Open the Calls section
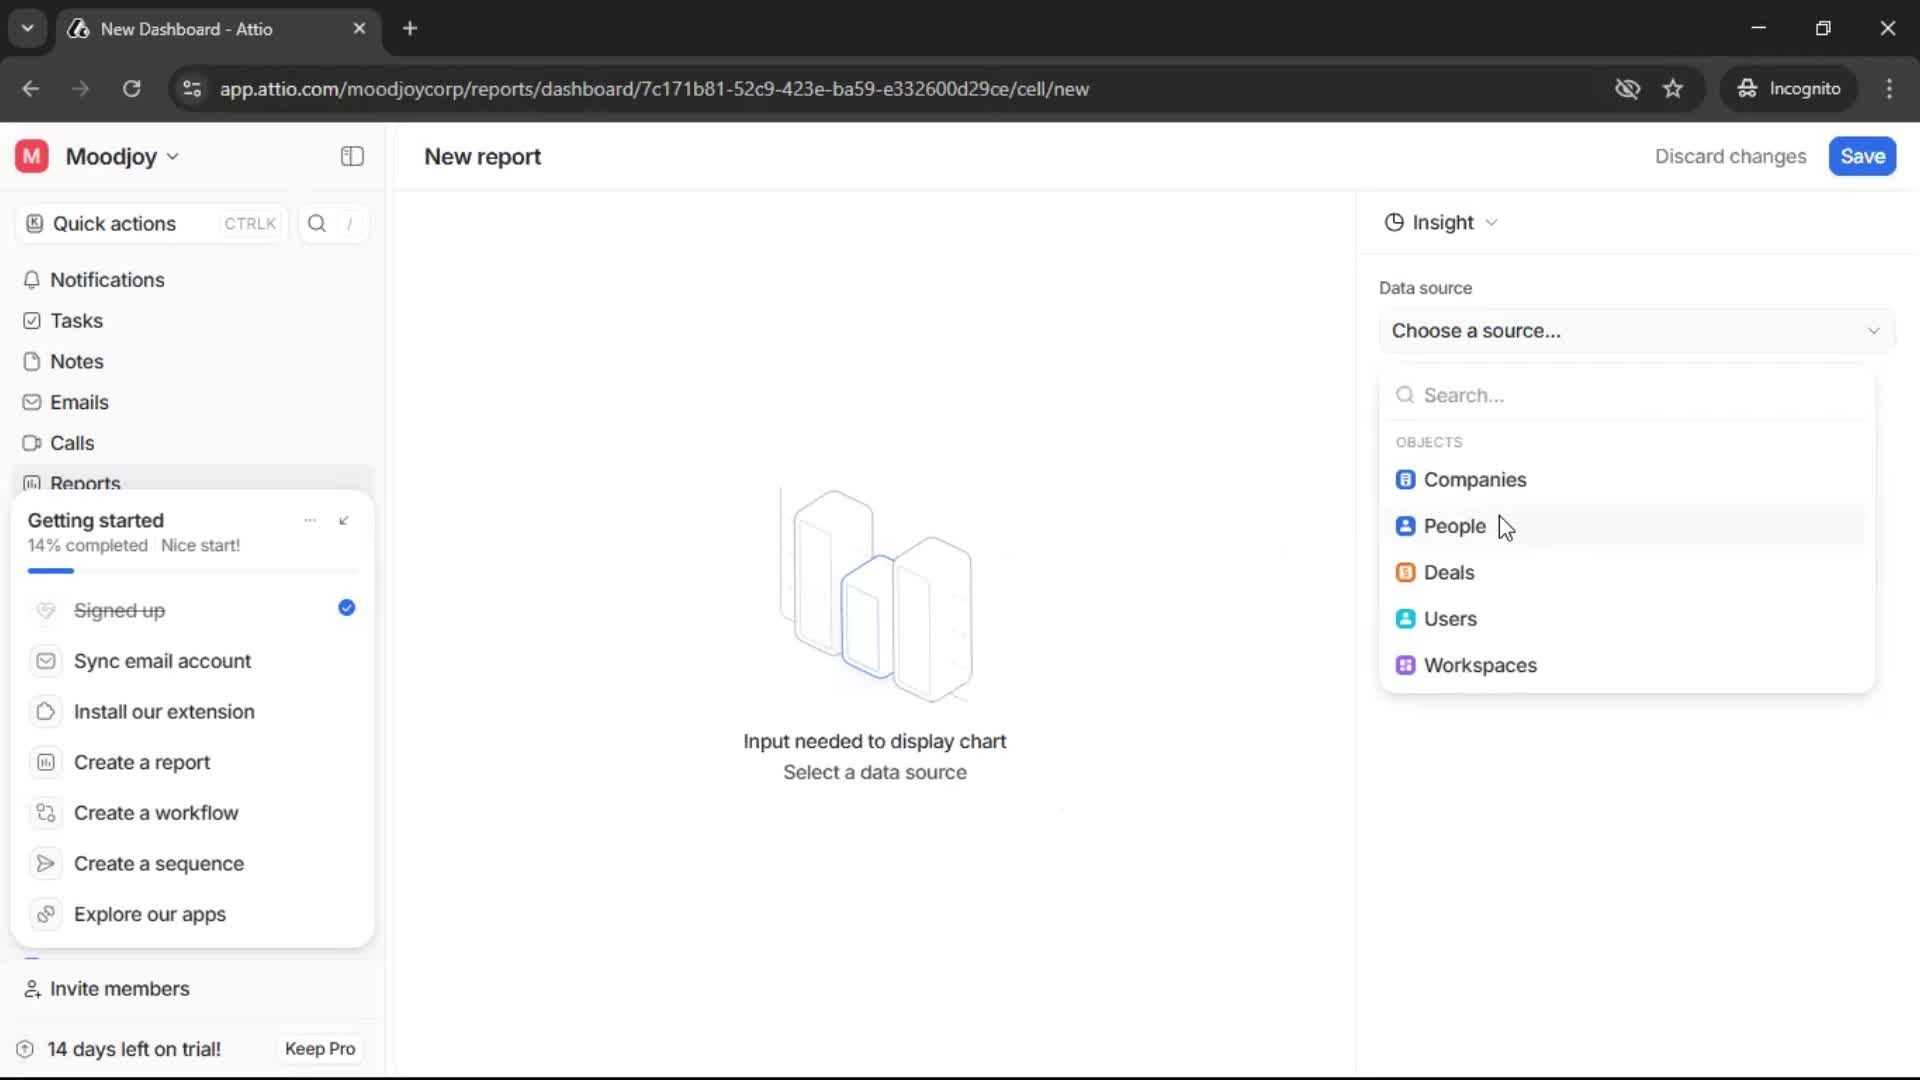The height and width of the screenshot is (1080, 1920). (x=71, y=443)
